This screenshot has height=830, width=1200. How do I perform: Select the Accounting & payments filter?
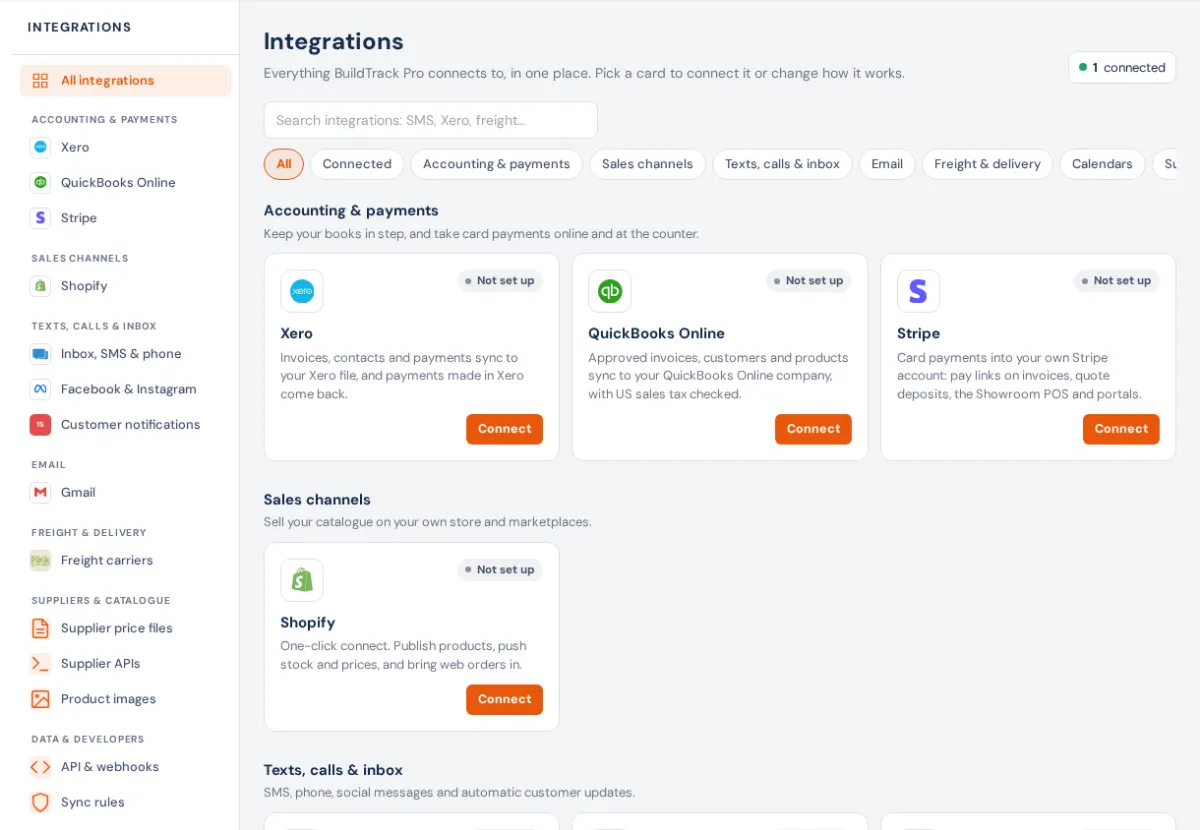tap(496, 164)
